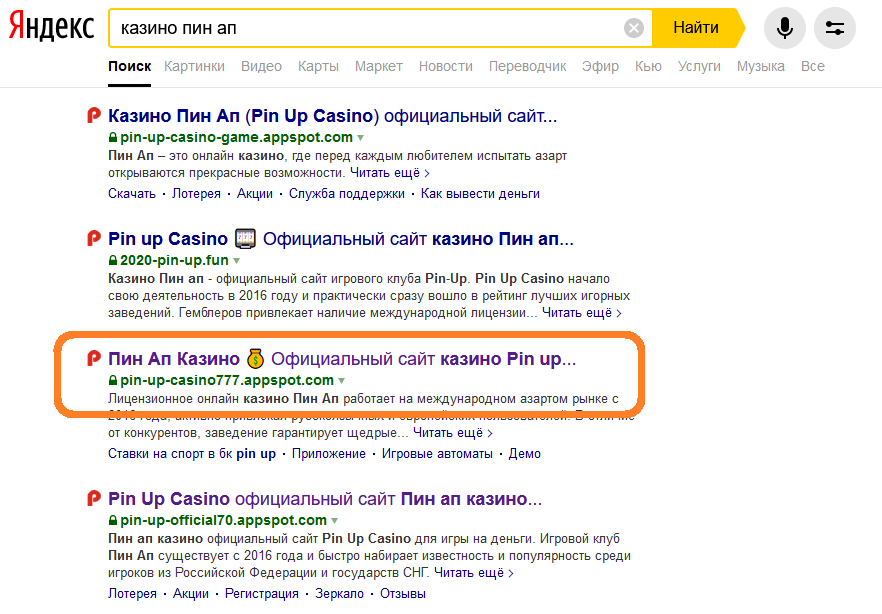This screenshot has width=882, height=614.
Task: Show all services via Все
Action: pyautogui.click(x=813, y=66)
